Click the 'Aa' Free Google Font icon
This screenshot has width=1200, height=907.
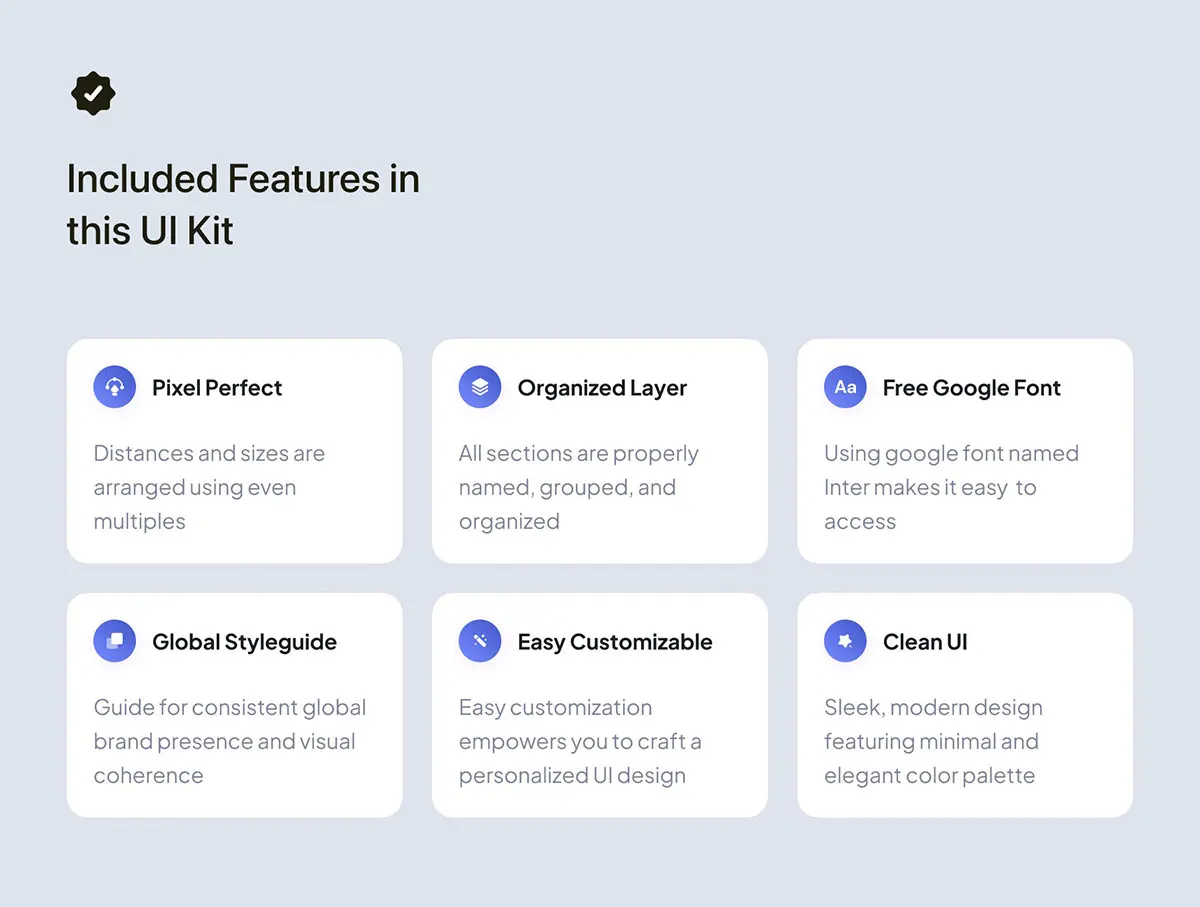(845, 387)
